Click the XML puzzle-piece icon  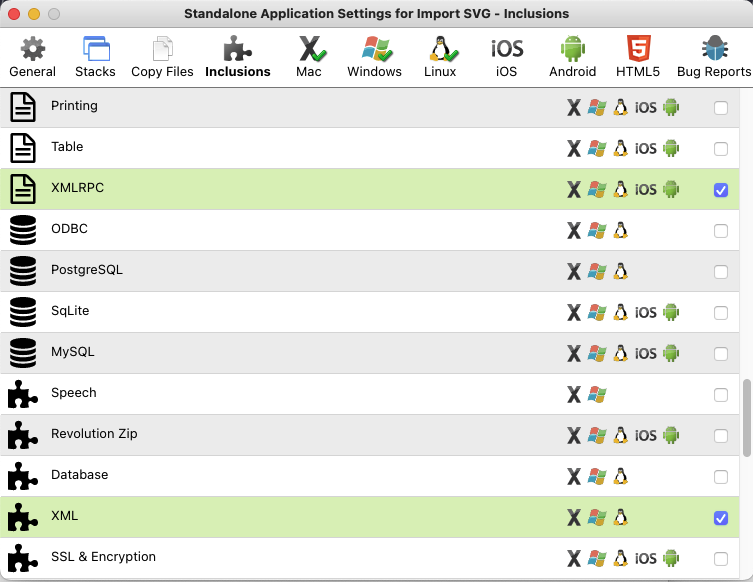click(x=23, y=517)
